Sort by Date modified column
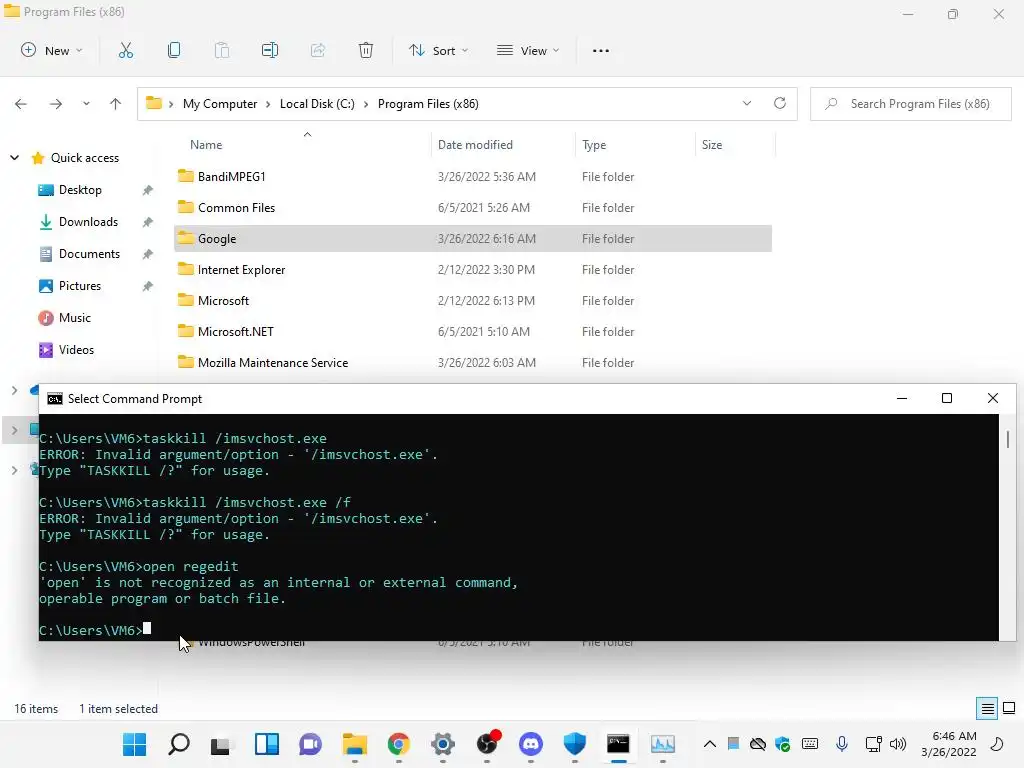Image resolution: width=1024 pixels, height=768 pixels. pyautogui.click(x=475, y=144)
